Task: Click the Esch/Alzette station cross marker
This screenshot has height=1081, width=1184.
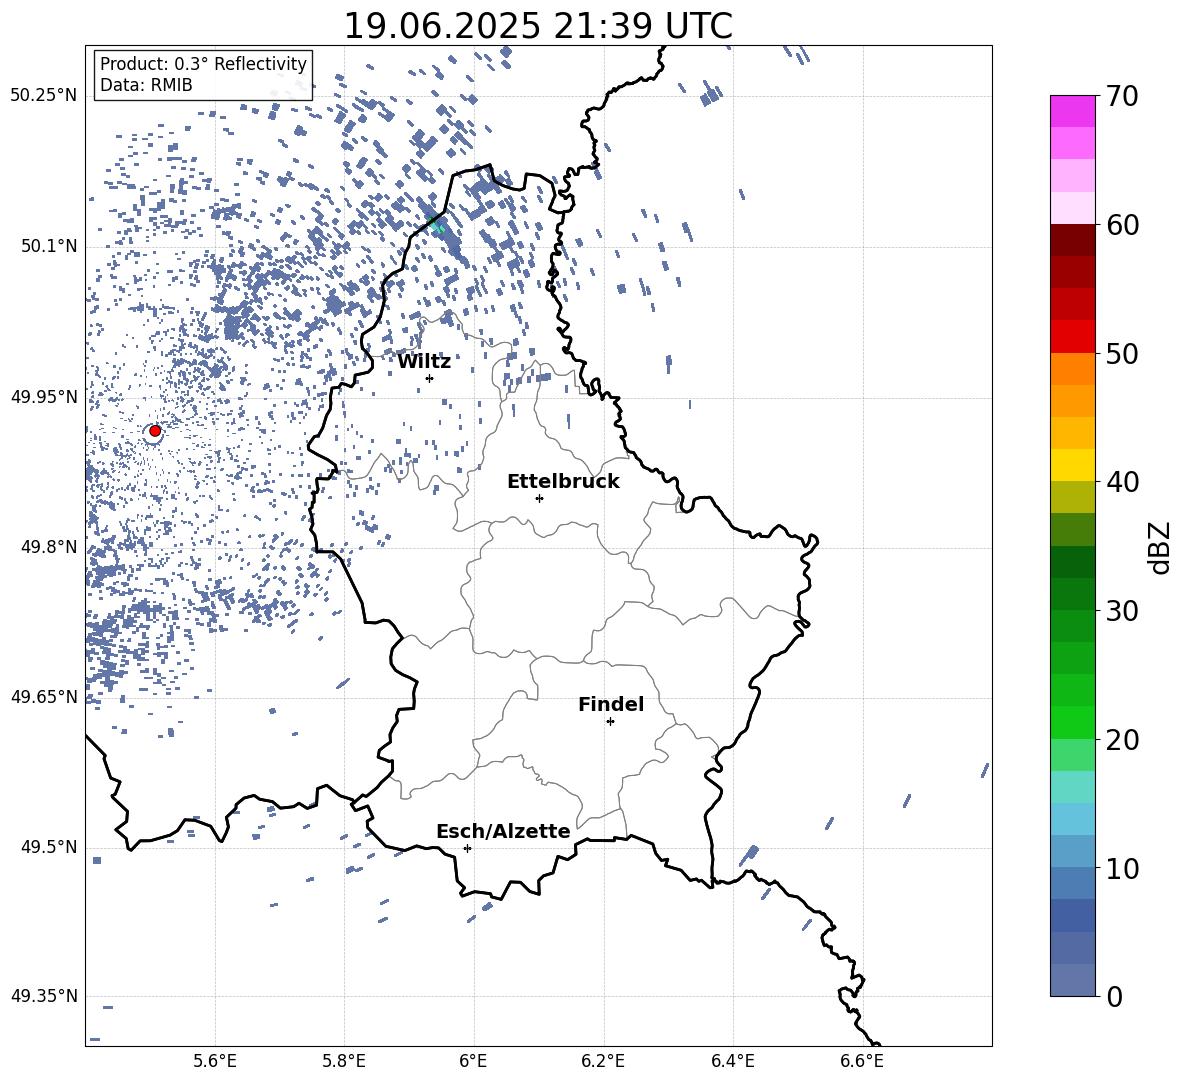Action: (467, 848)
